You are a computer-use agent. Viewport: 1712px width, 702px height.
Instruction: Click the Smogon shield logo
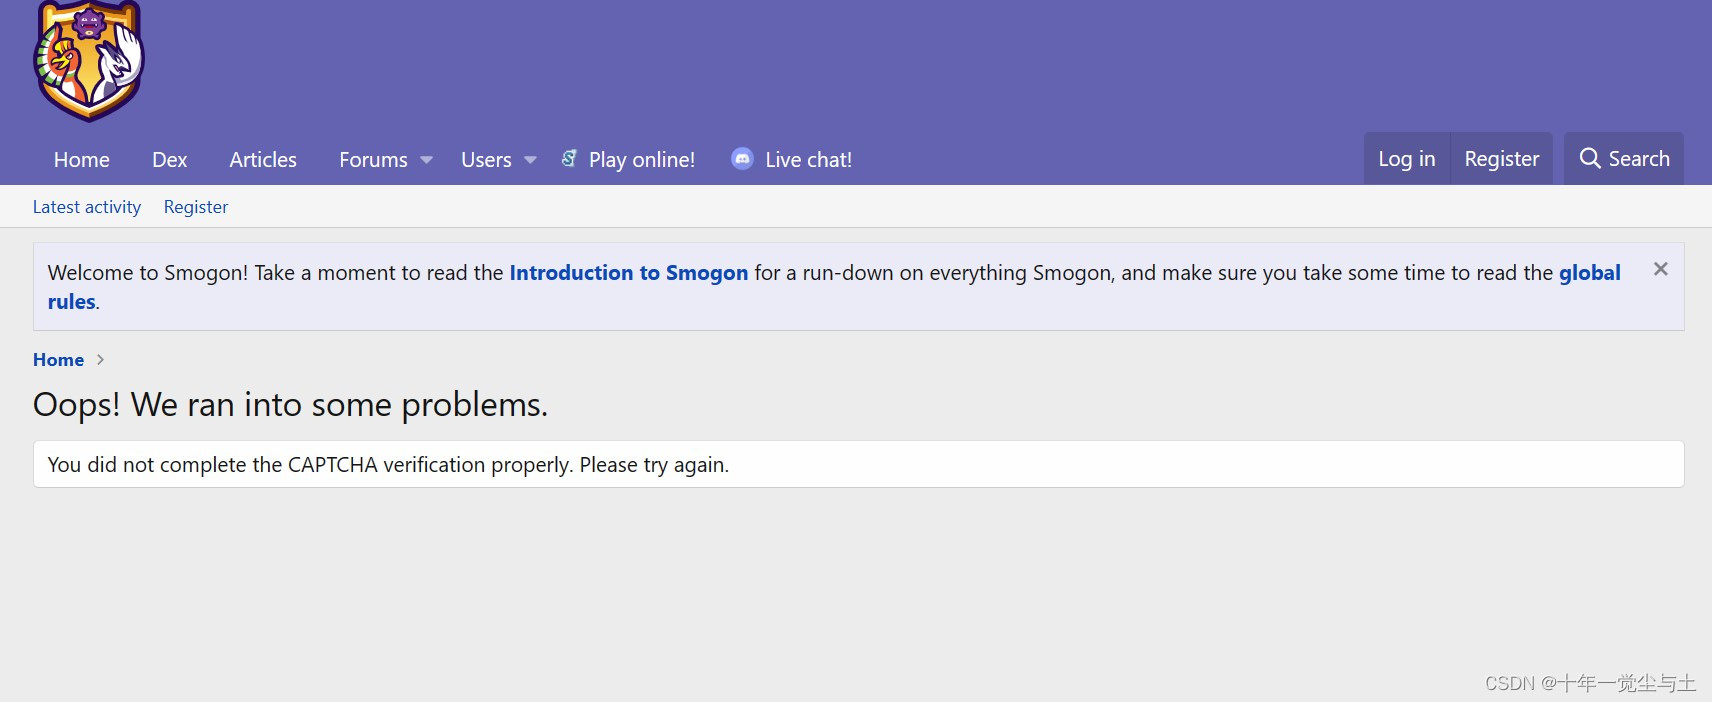pos(89,60)
